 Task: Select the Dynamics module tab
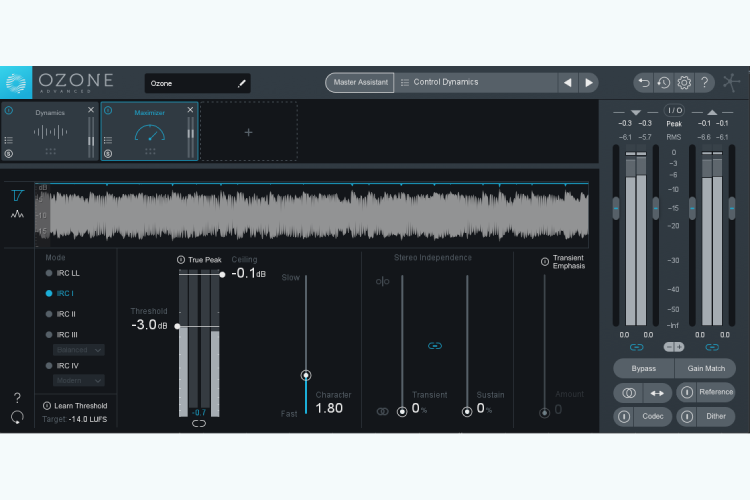pyautogui.click(x=50, y=132)
